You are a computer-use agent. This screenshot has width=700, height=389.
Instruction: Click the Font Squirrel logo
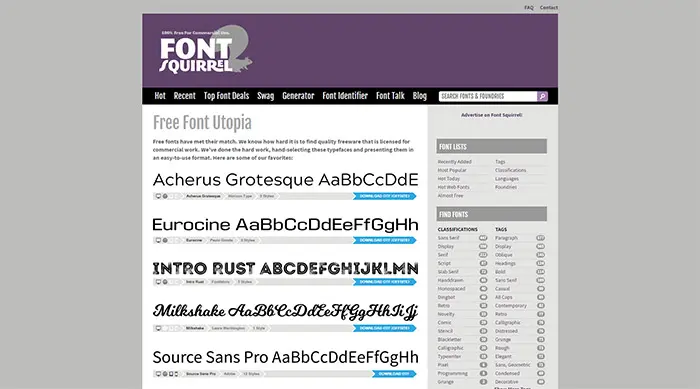point(206,50)
